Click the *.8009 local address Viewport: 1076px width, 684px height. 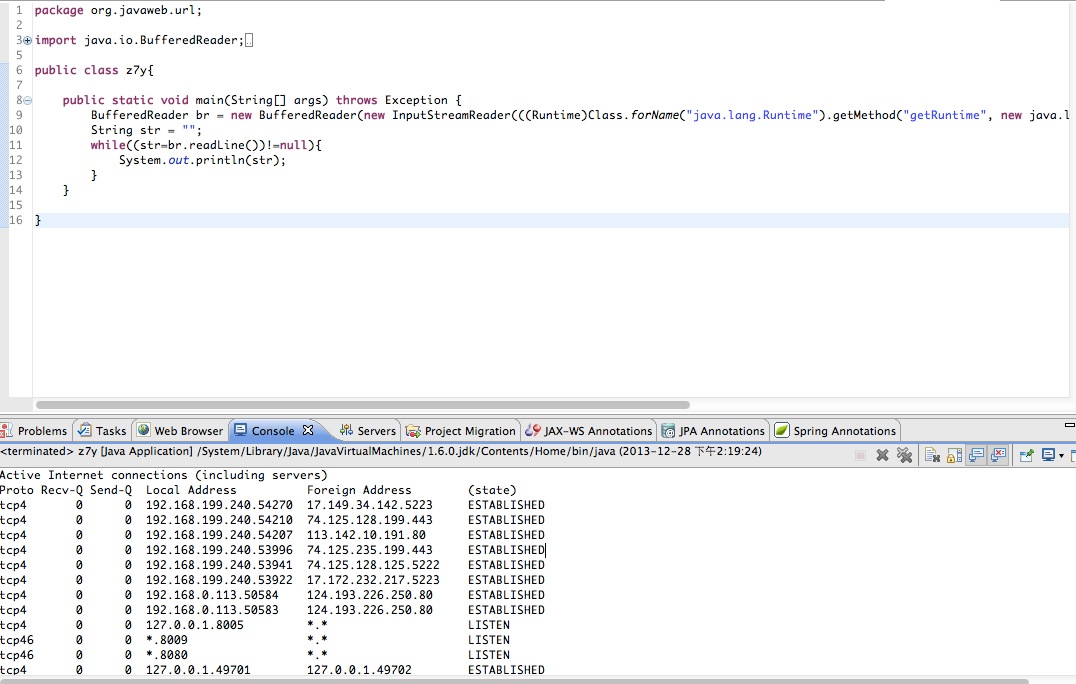coord(166,640)
